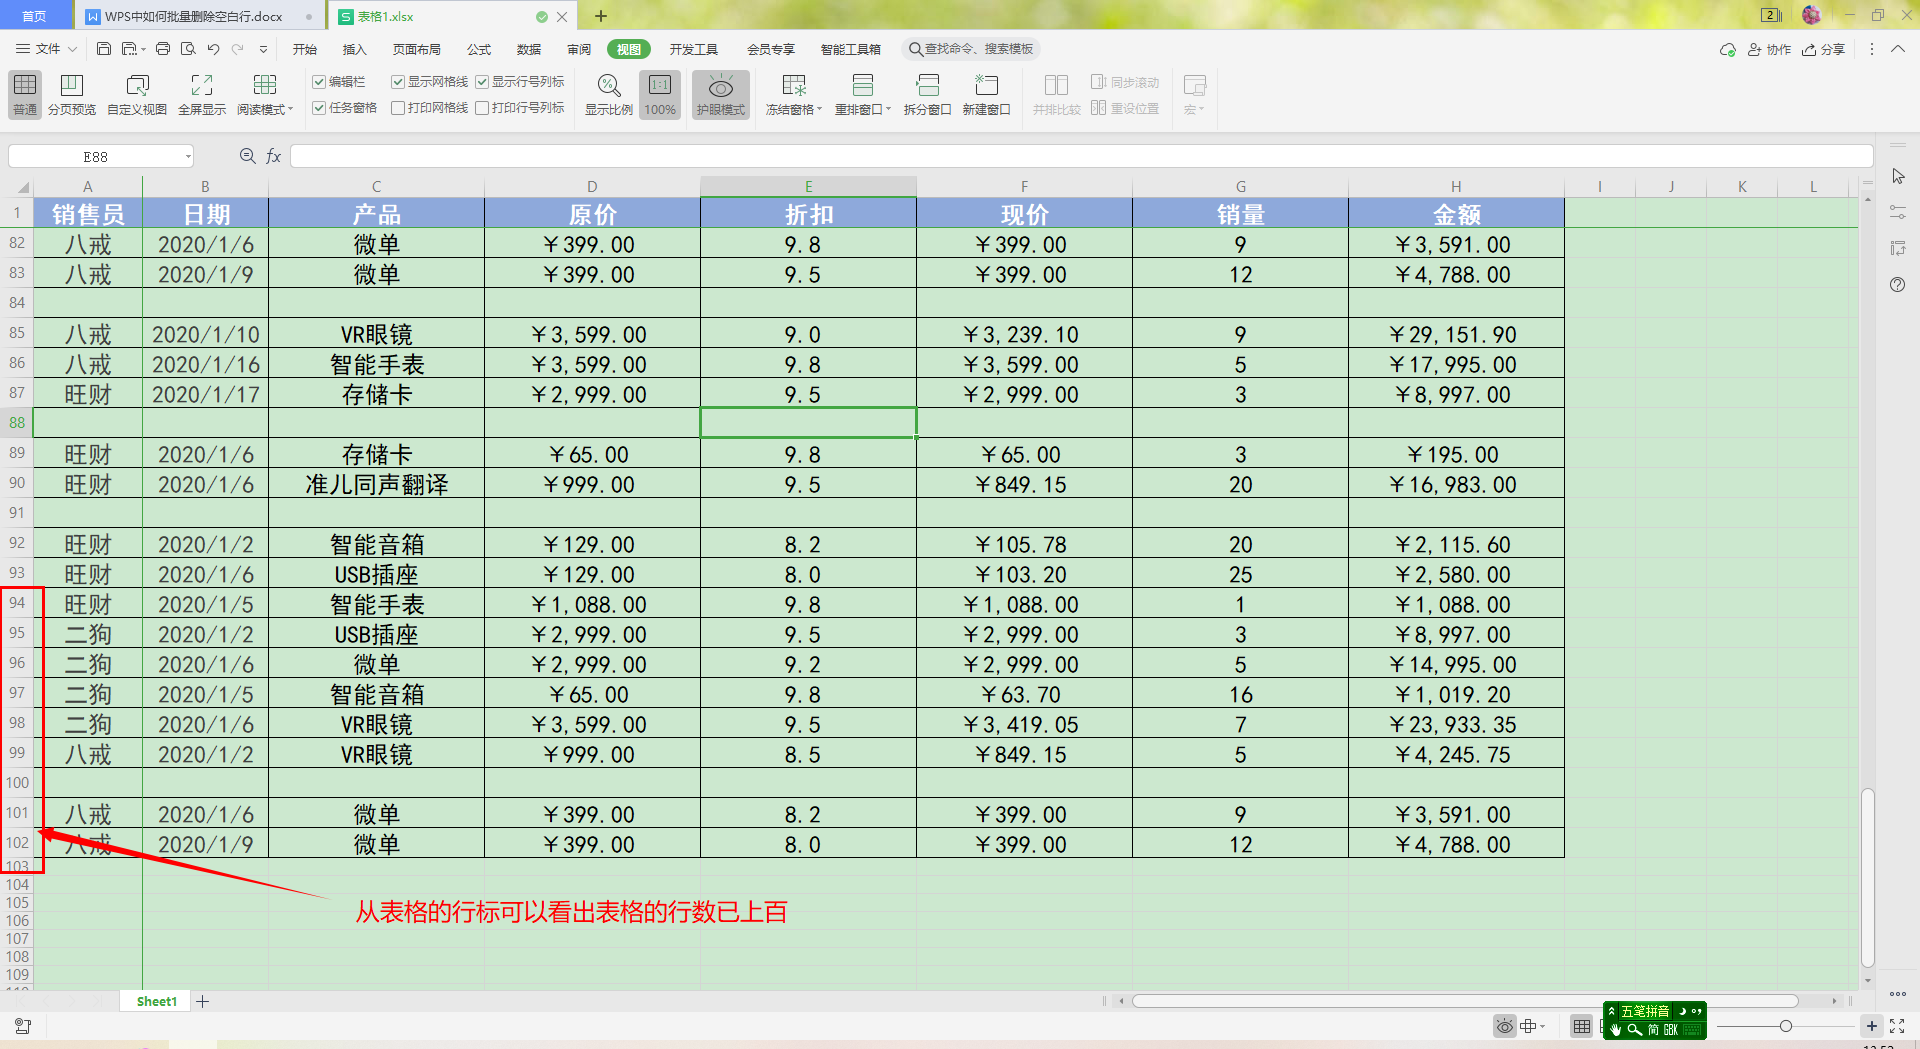
Task: Click the 分享 share button
Action: coord(1824,49)
